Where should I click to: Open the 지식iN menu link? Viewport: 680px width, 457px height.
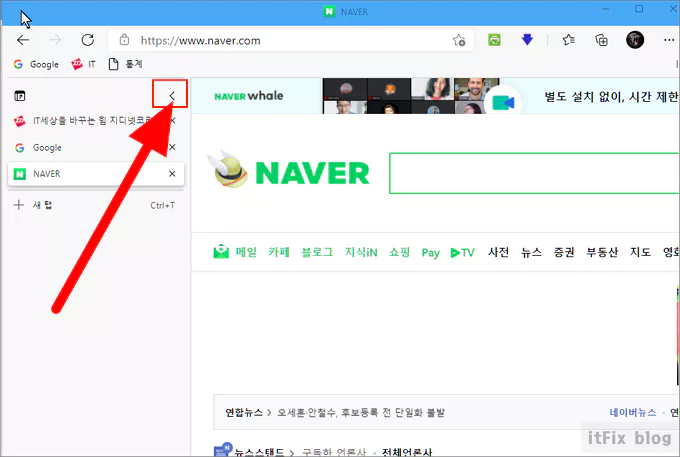(x=361, y=252)
